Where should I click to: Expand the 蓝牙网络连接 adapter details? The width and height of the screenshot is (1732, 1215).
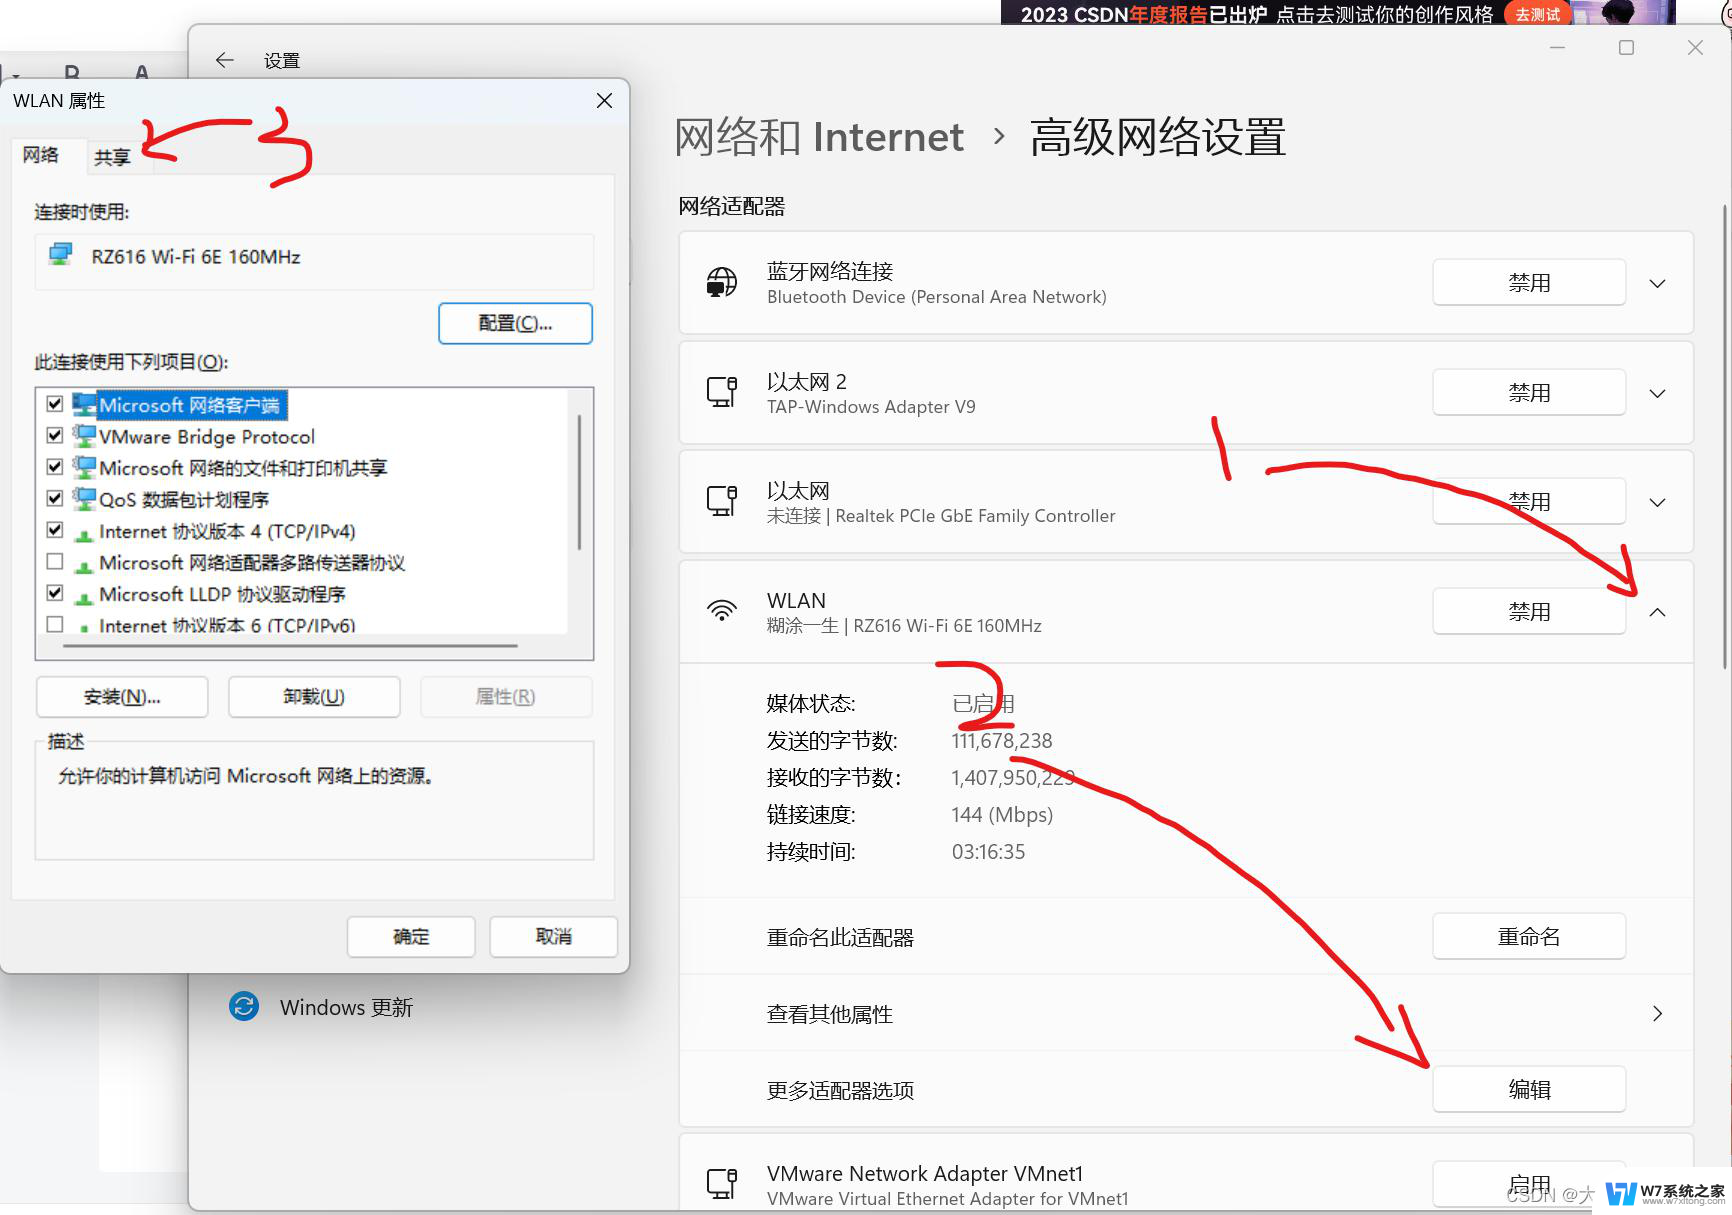[x=1657, y=283]
